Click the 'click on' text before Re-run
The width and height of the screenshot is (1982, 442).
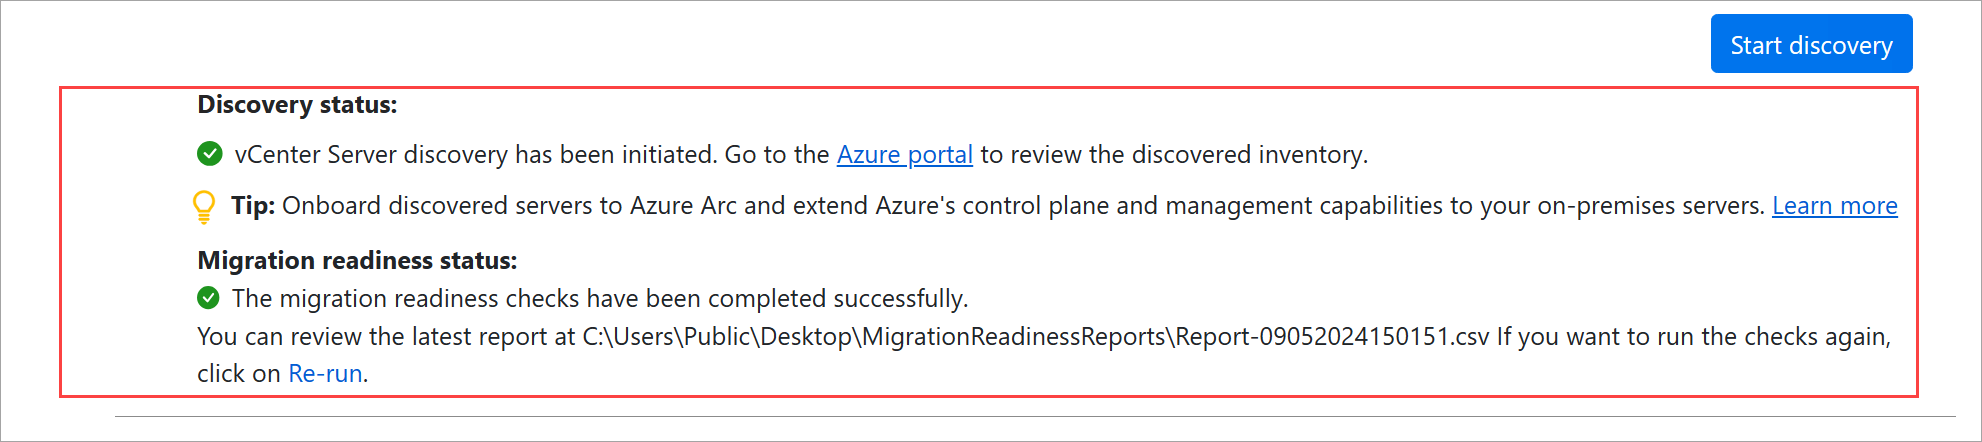point(240,374)
